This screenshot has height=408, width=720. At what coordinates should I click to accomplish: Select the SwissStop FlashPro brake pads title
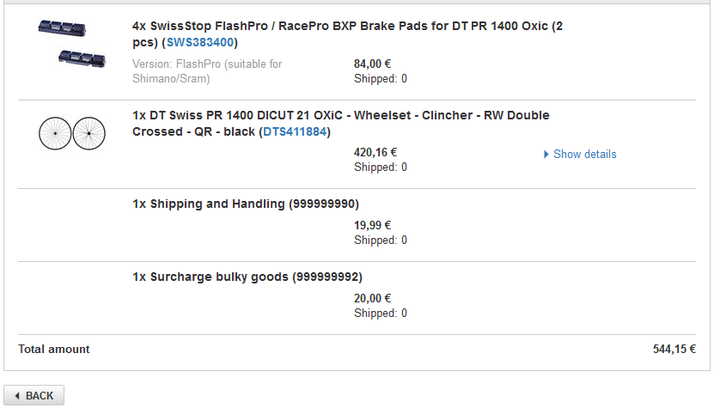tap(348, 34)
